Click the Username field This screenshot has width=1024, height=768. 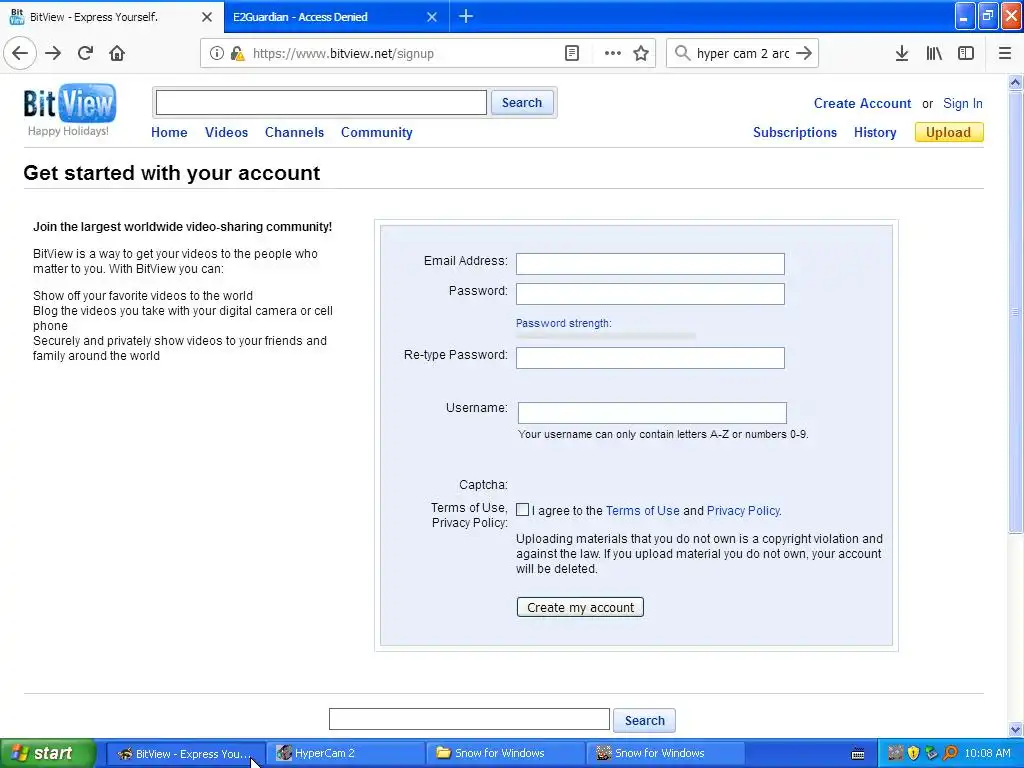tap(652, 413)
